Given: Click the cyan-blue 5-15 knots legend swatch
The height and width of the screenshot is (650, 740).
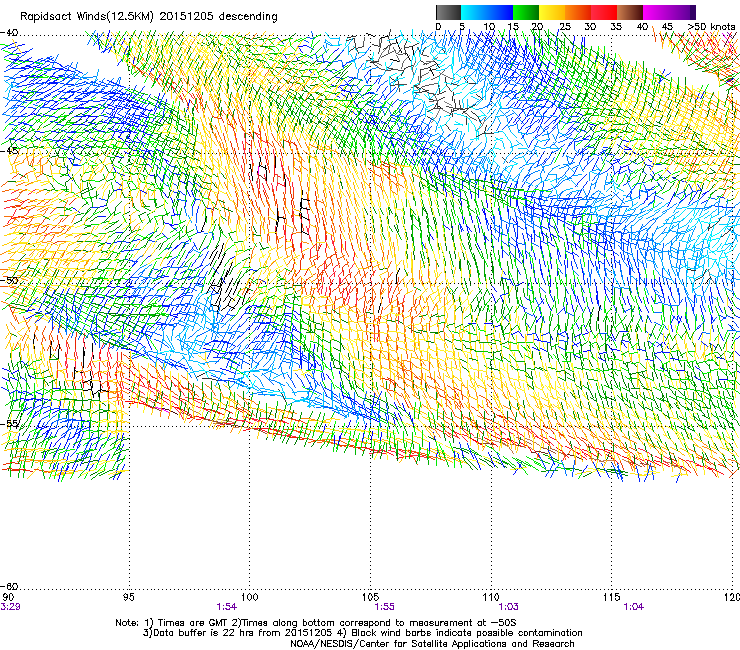Looking at the screenshot, I should pyautogui.click(x=487, y=12).
